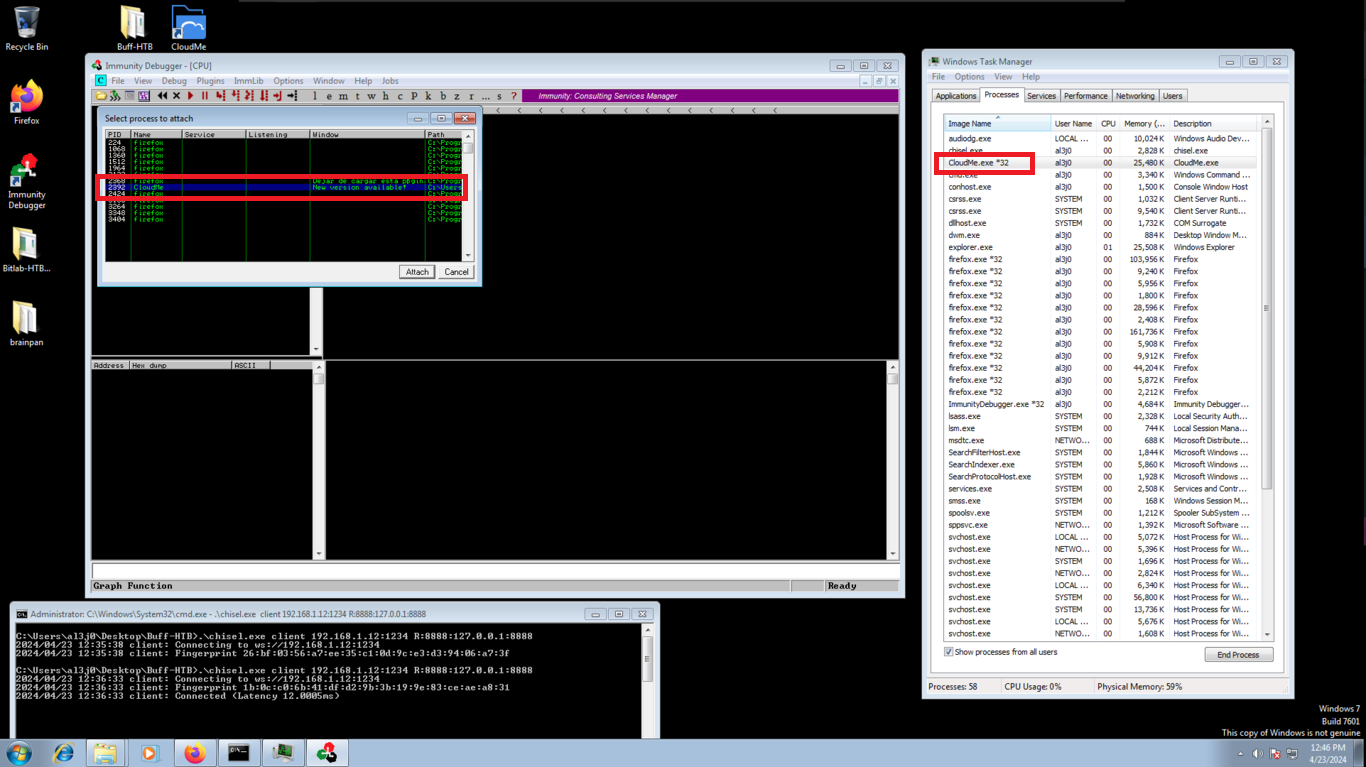Image resolution: width=1366 pixels, height=767 pixels.
Task: Switch to the Services tab
Action: [x=1041, y=96]
